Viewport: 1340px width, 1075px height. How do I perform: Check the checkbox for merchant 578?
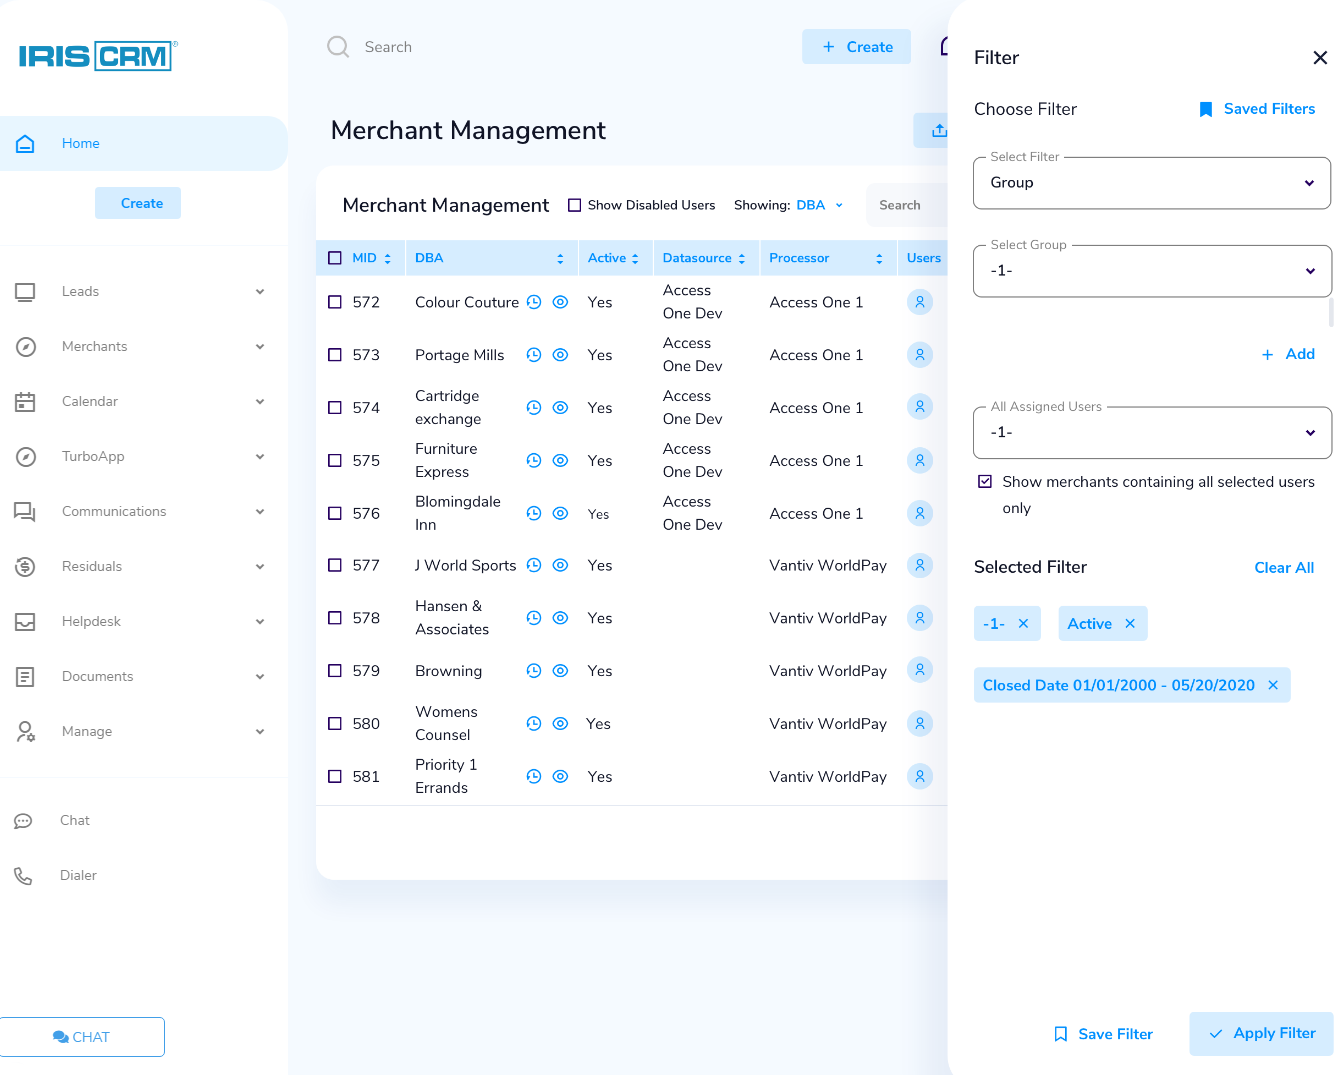tap(335, 618)
